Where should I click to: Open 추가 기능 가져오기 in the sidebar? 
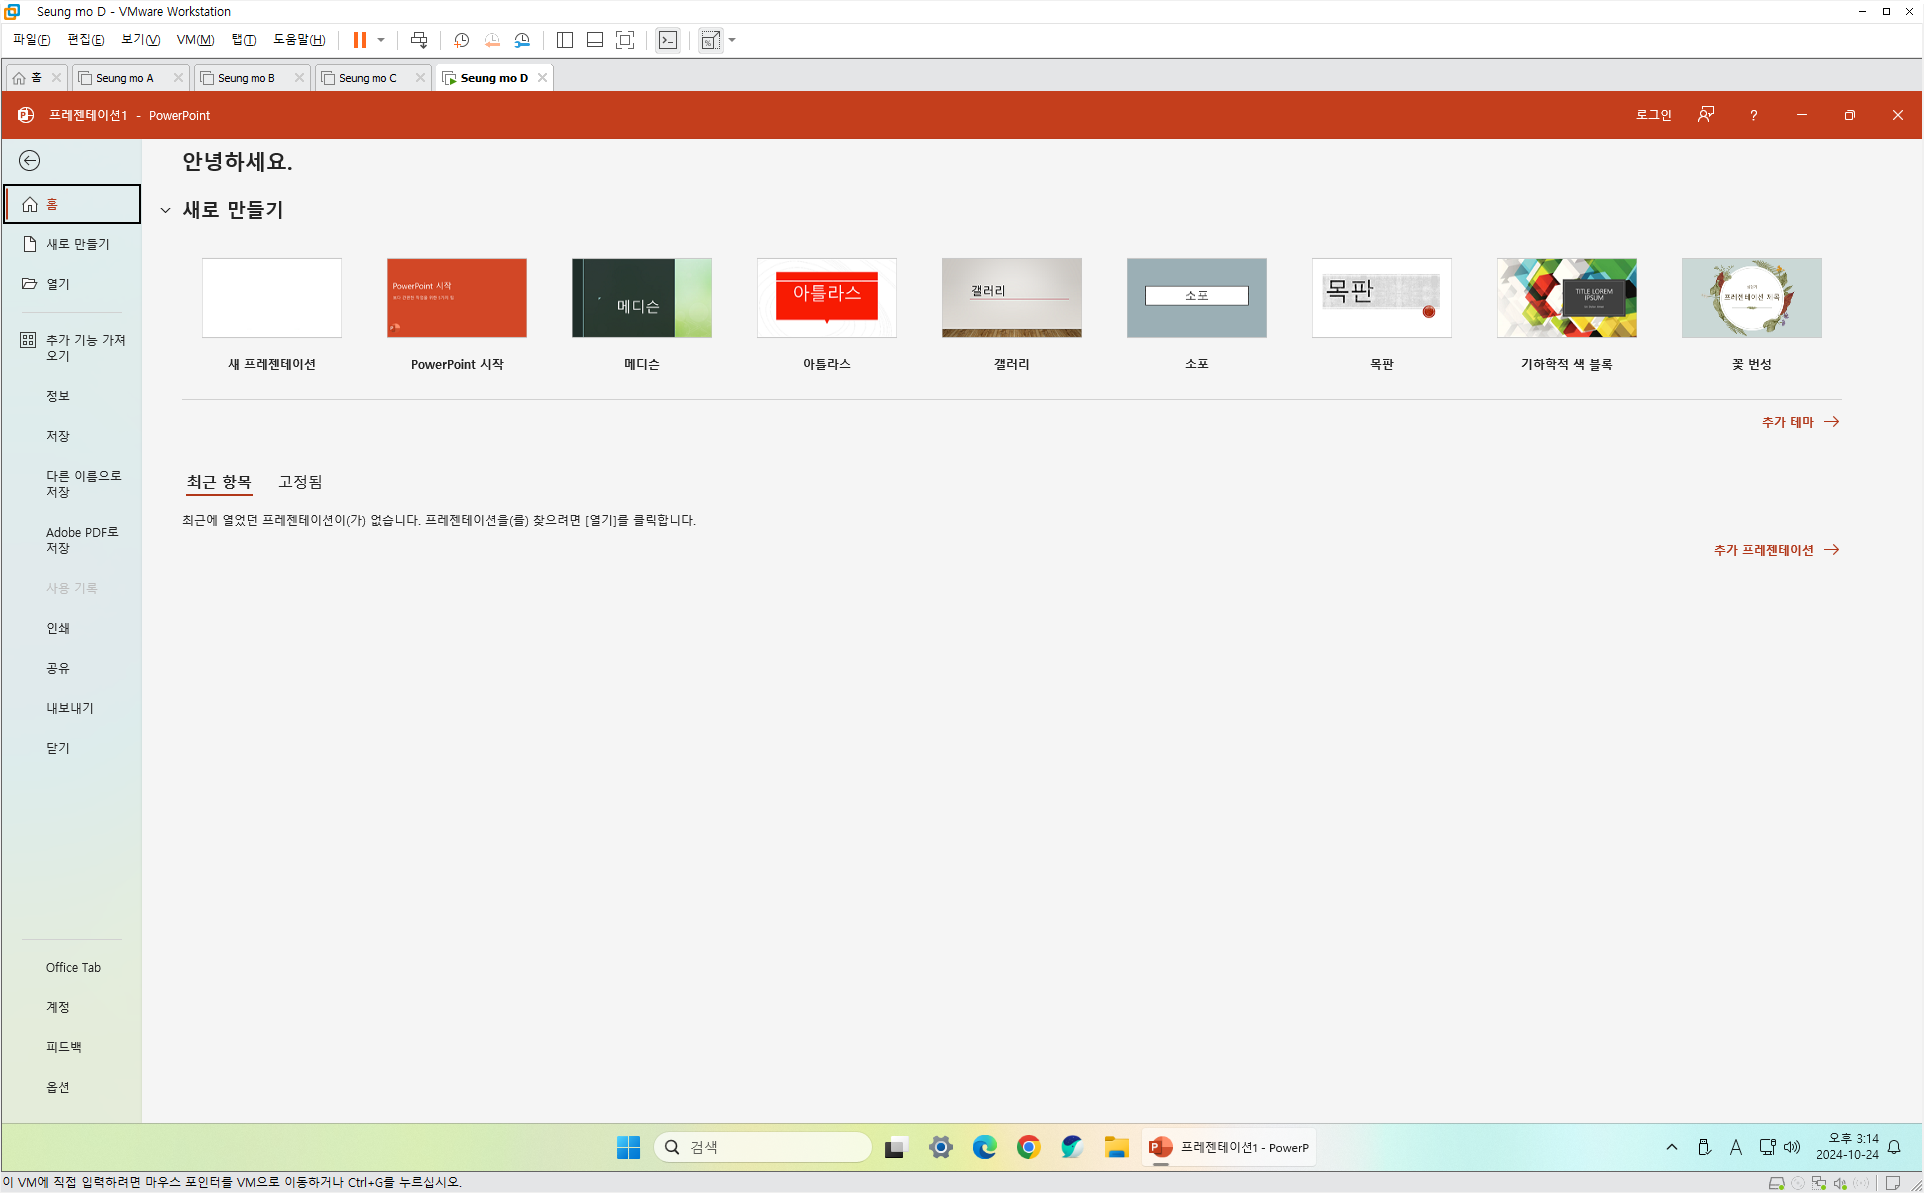tap(72, 348)
